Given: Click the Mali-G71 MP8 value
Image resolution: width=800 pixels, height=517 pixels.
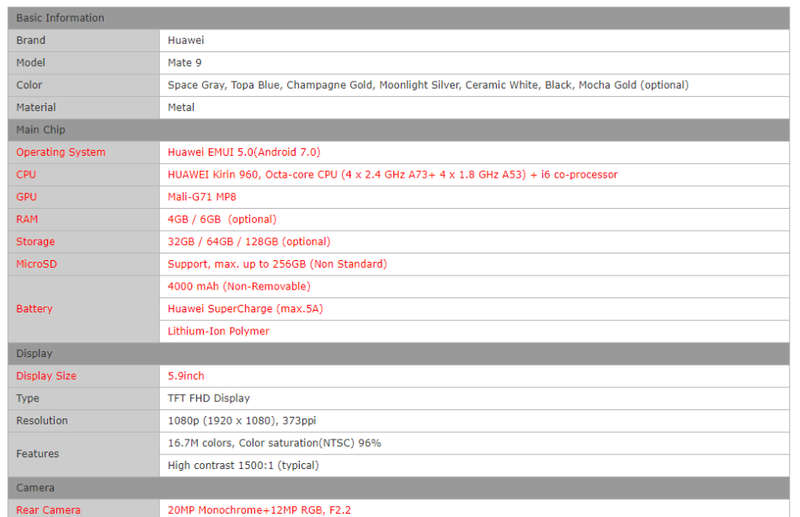Looking at the screenshot, I should coord(202,197).
